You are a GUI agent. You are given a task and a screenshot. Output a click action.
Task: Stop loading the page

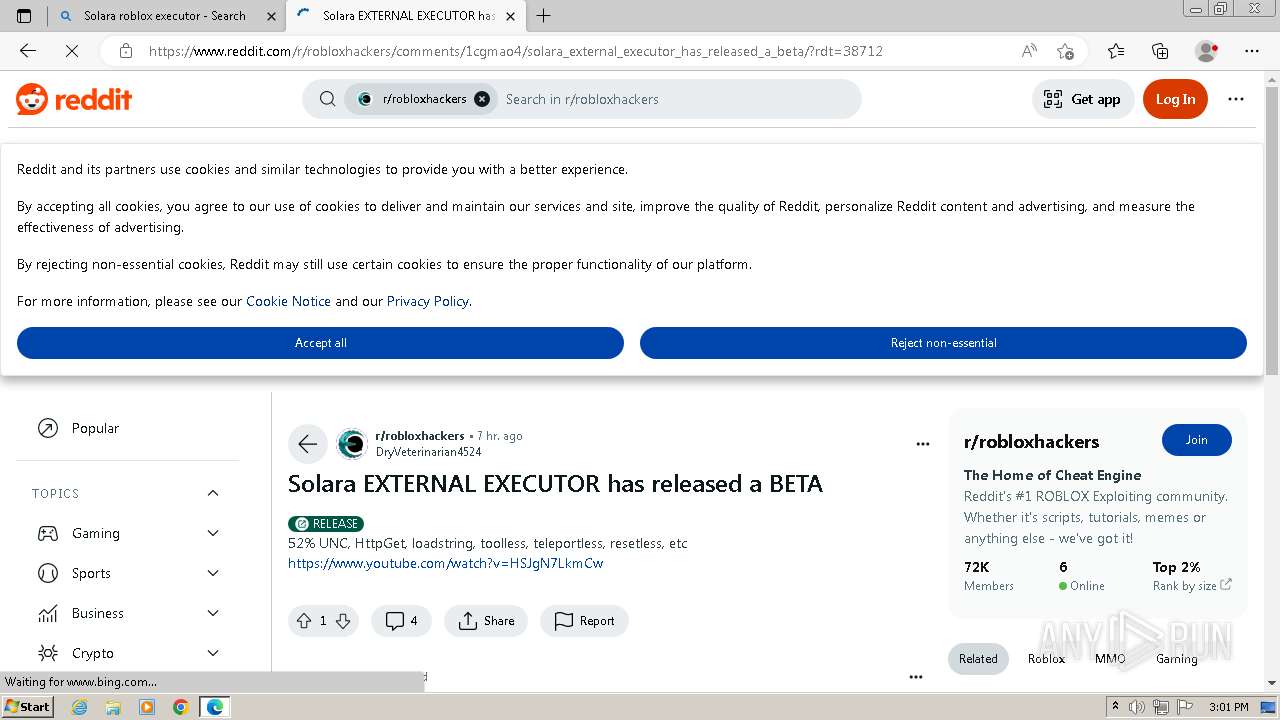[x=72, y=51]
